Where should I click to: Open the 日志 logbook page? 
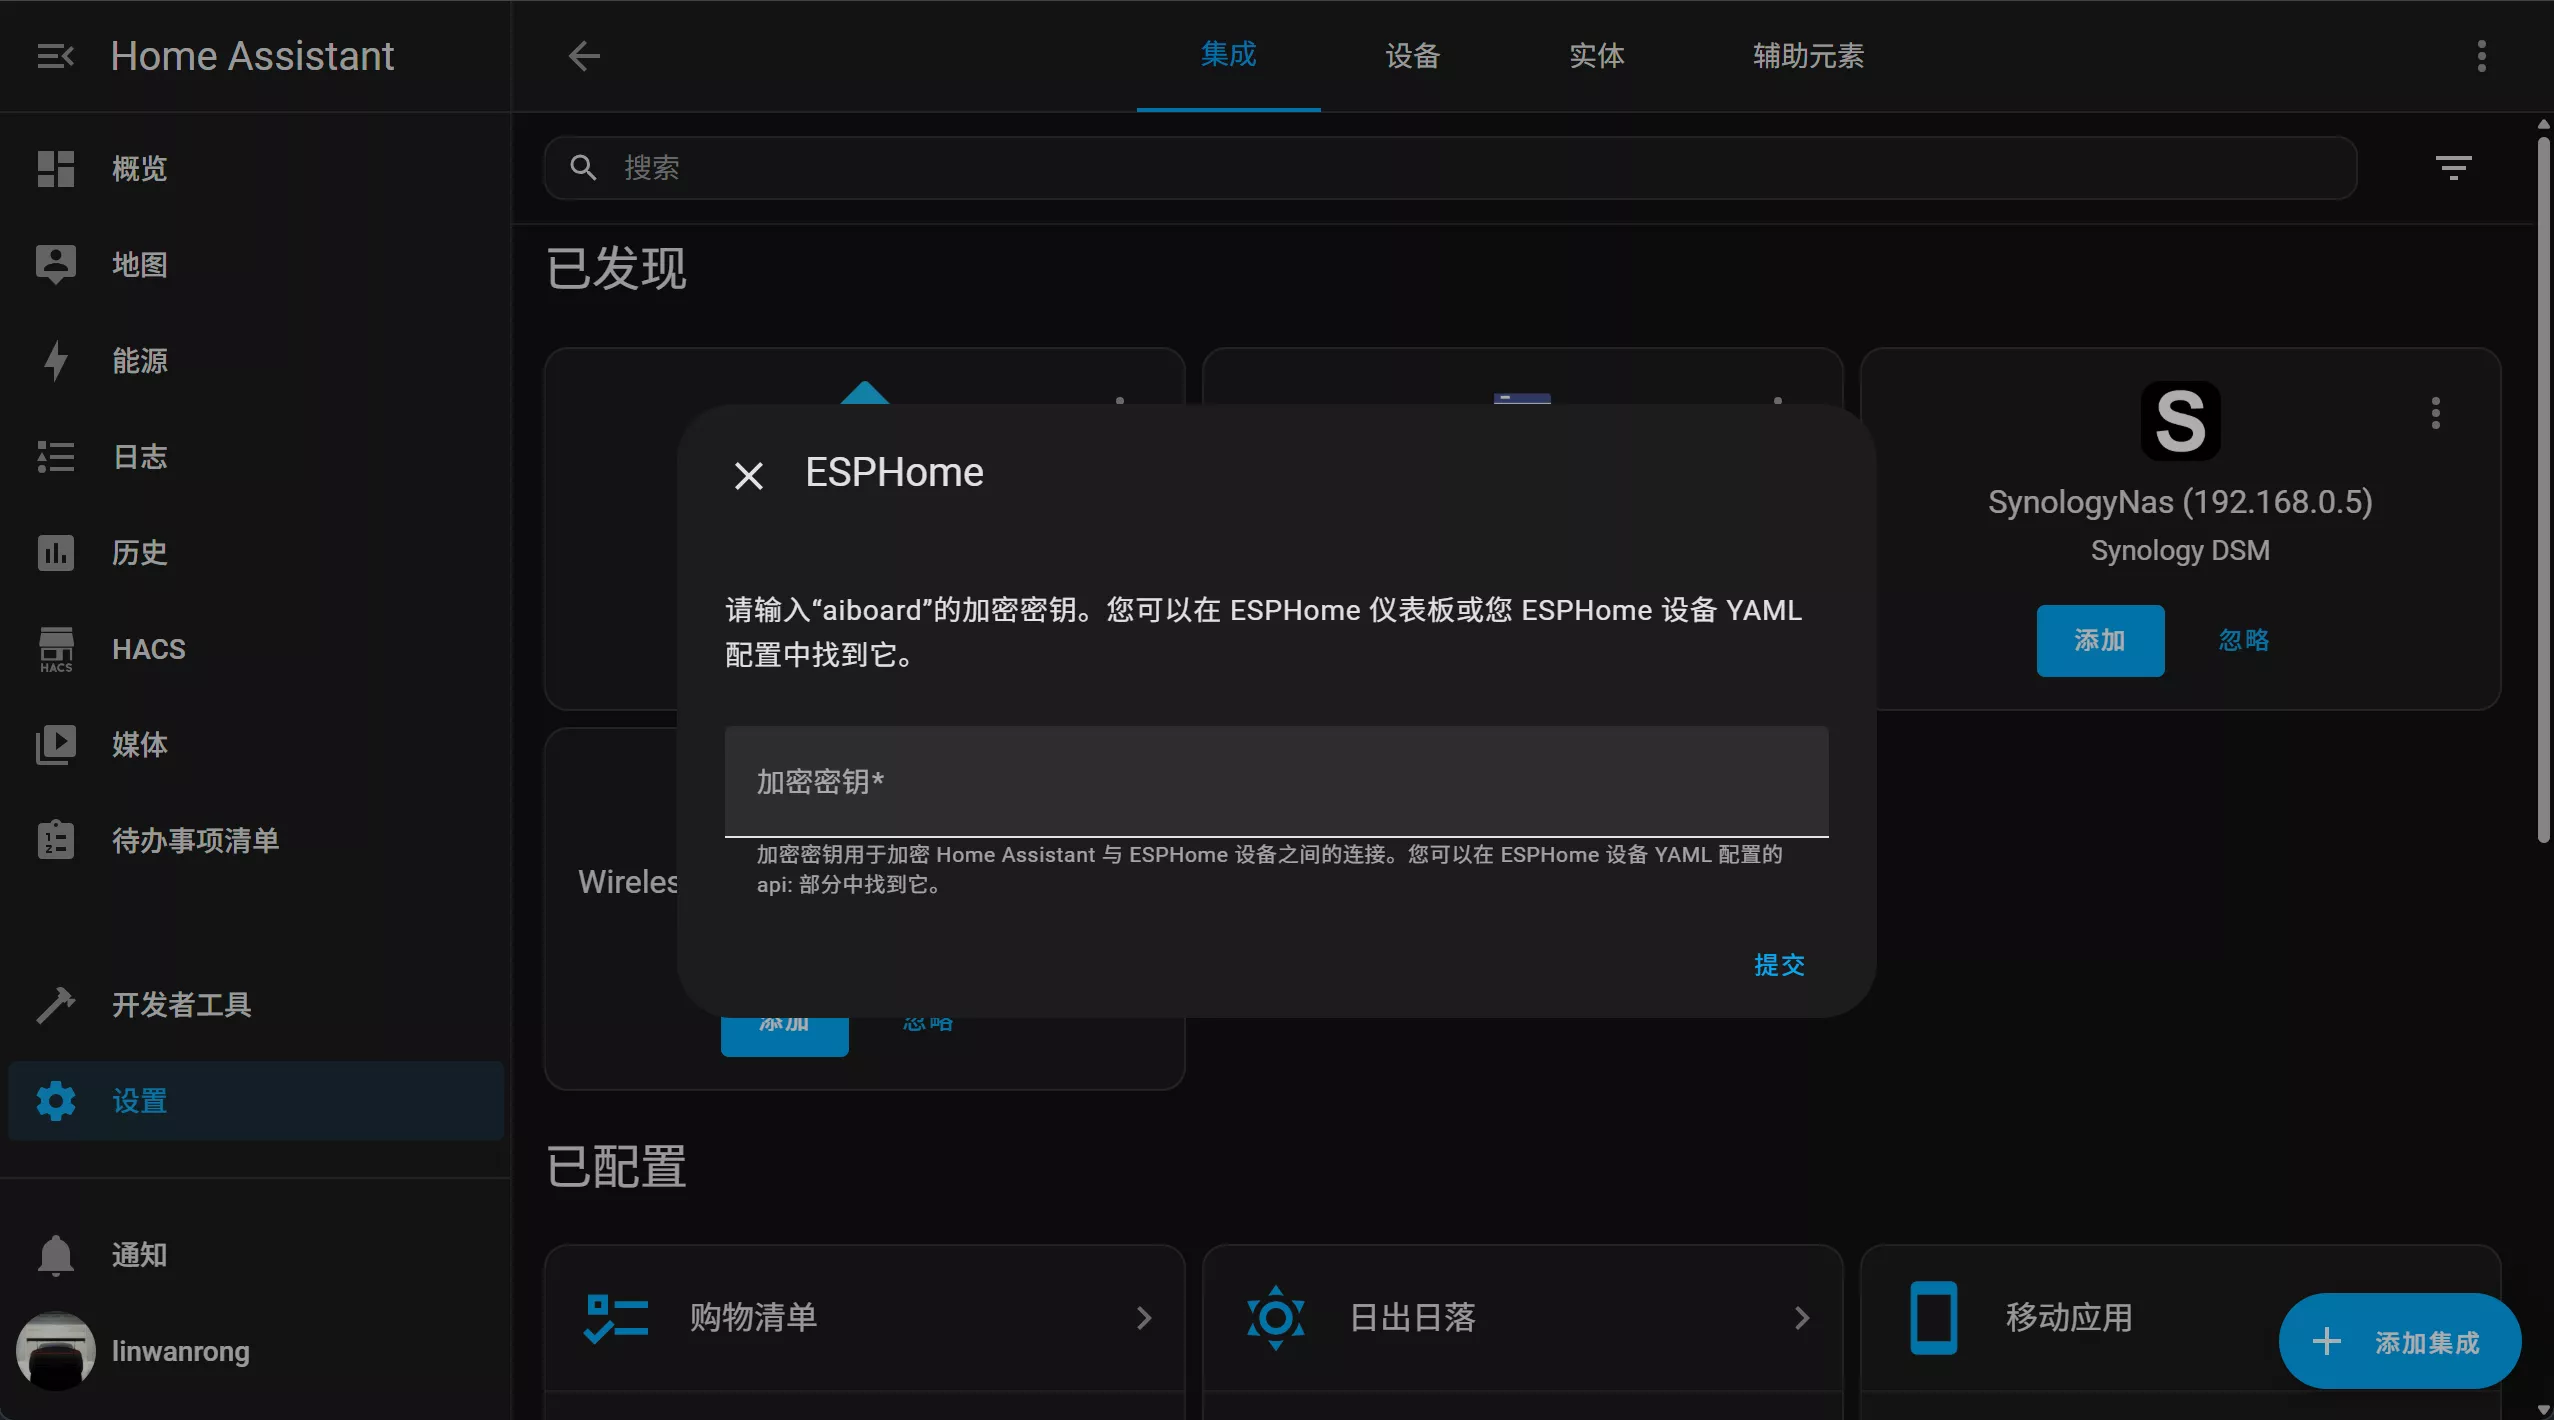pyautogui.click(x=256, y=457)
